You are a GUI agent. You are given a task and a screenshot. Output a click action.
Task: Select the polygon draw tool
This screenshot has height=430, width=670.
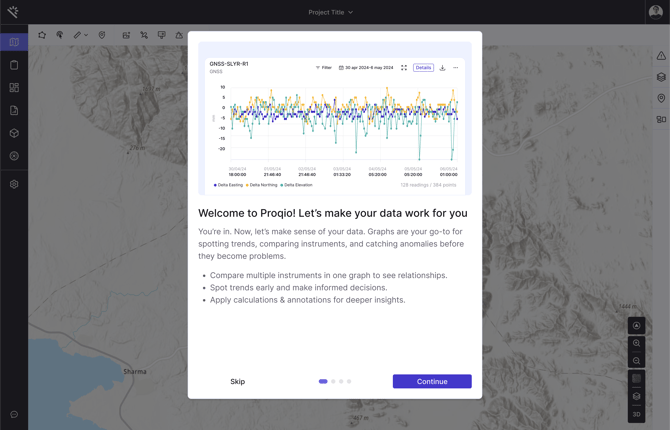(42, 35)
